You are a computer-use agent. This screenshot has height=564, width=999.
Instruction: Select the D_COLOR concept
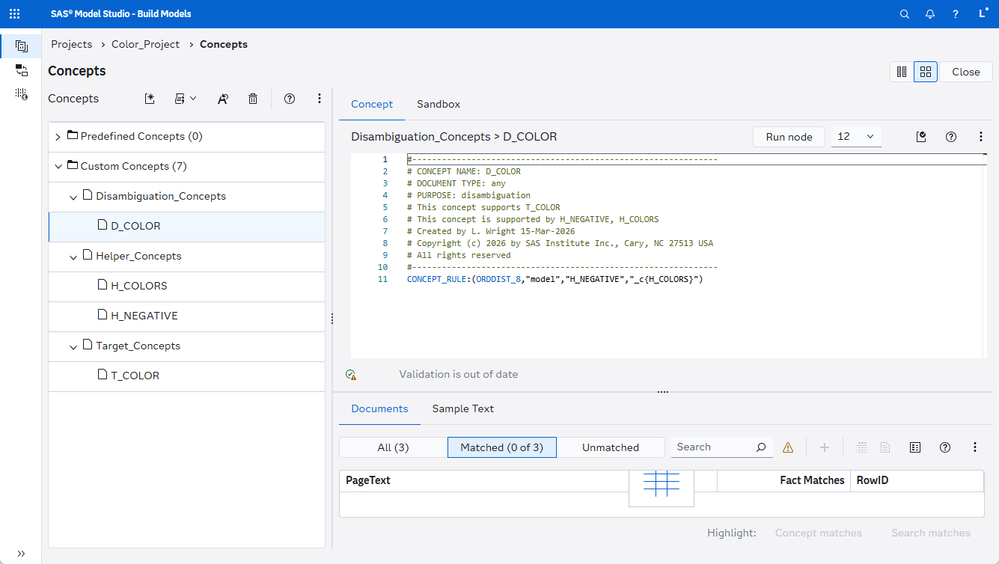point(187,226)
